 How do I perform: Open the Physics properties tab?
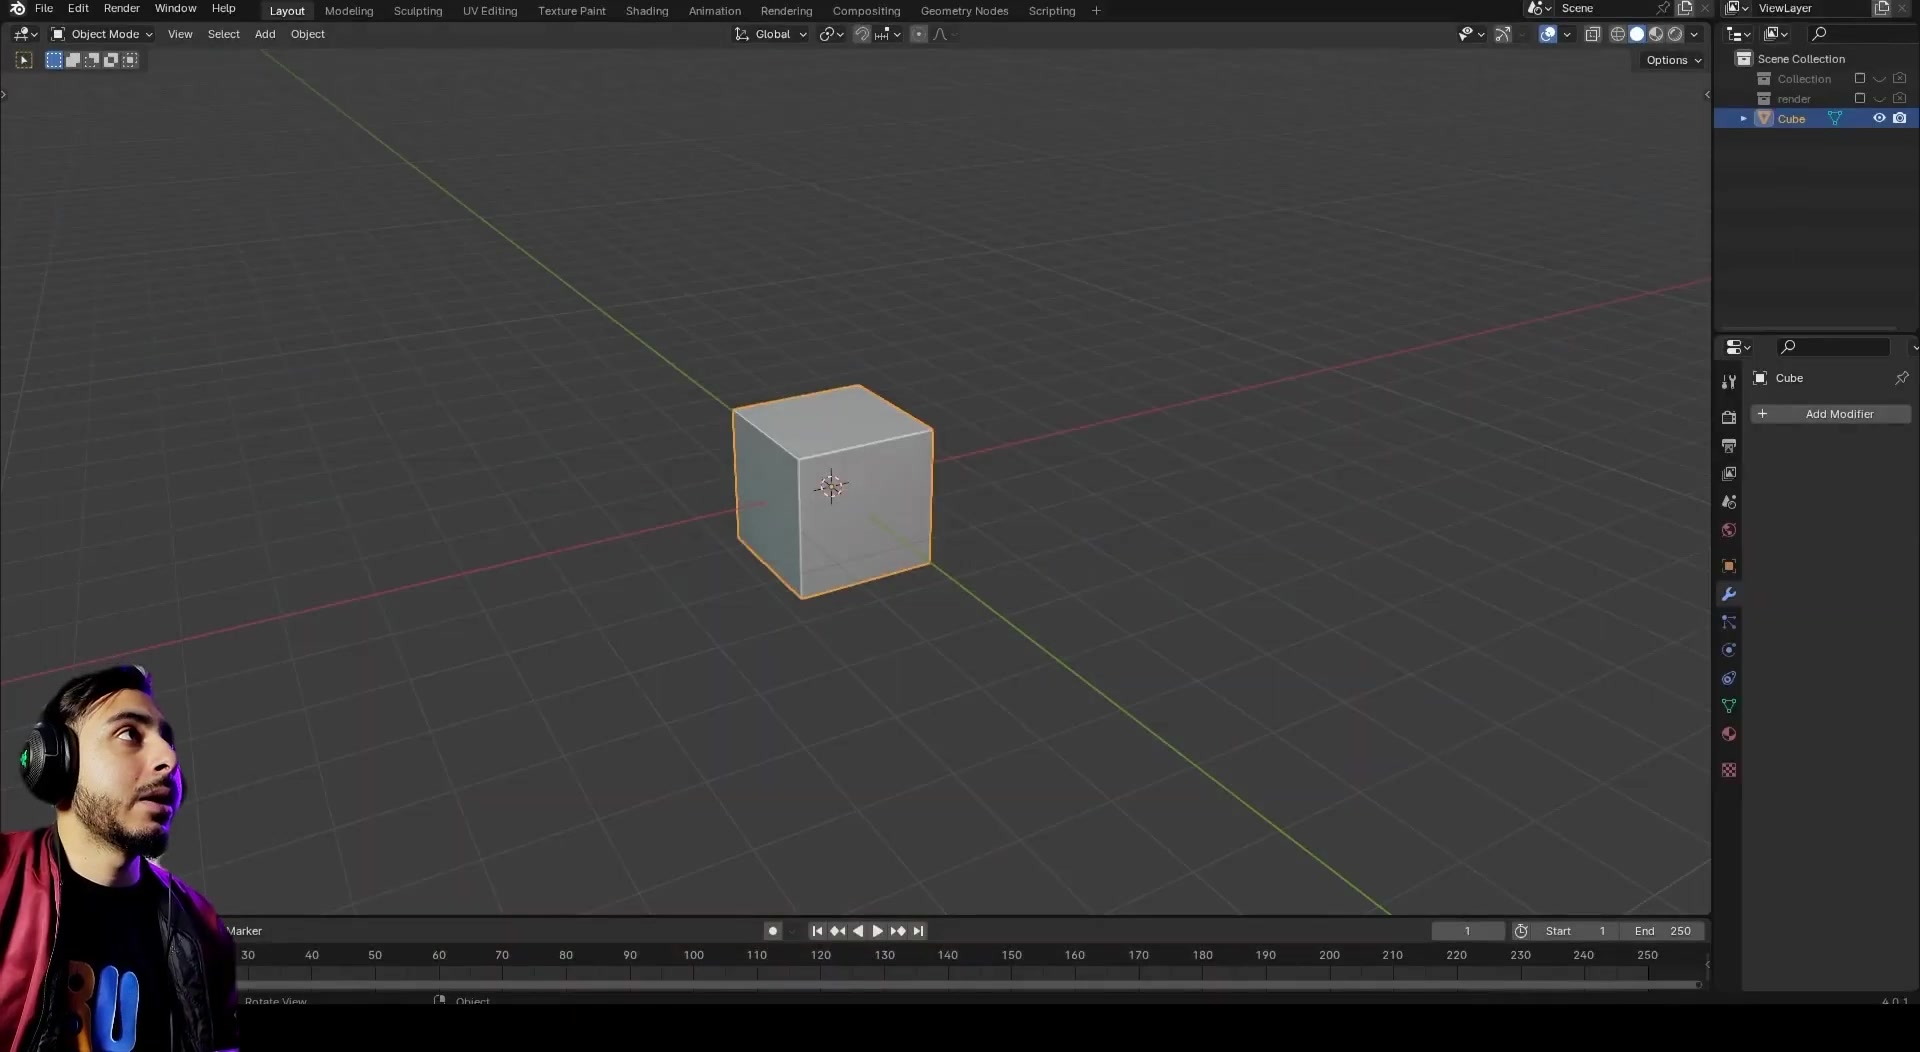(x=1729, y=650)
